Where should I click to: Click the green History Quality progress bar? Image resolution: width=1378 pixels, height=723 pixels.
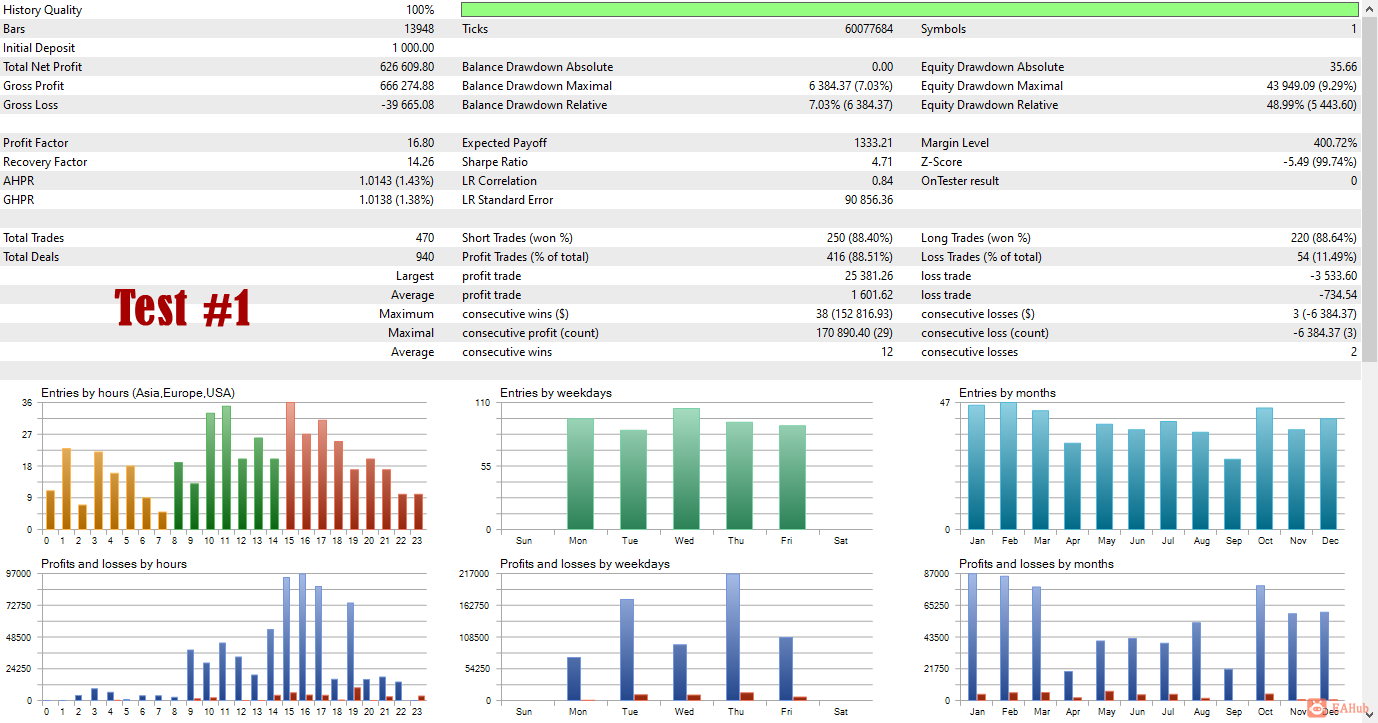click(909, 10)
